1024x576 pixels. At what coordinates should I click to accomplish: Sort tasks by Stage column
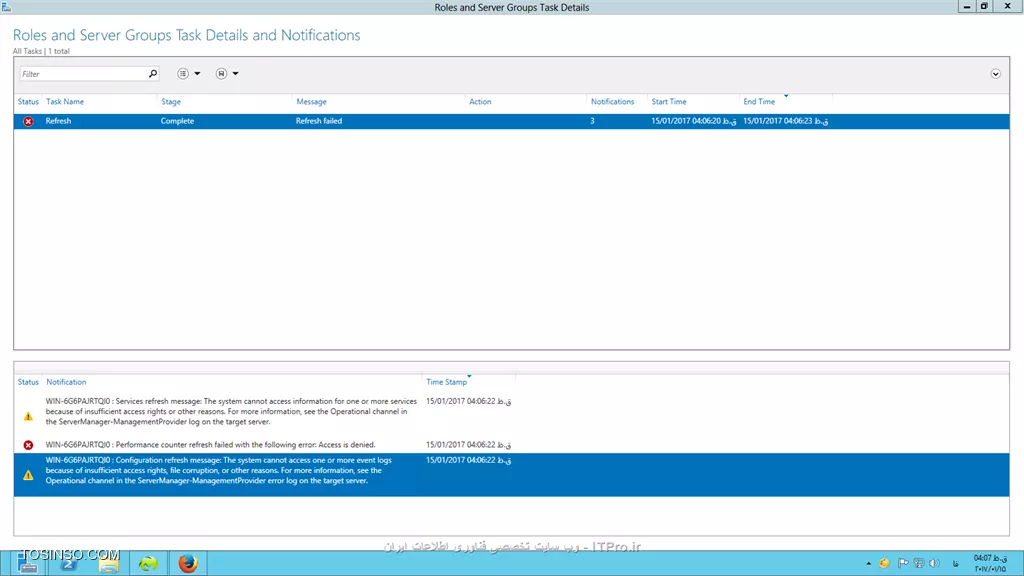pos(171,102)
